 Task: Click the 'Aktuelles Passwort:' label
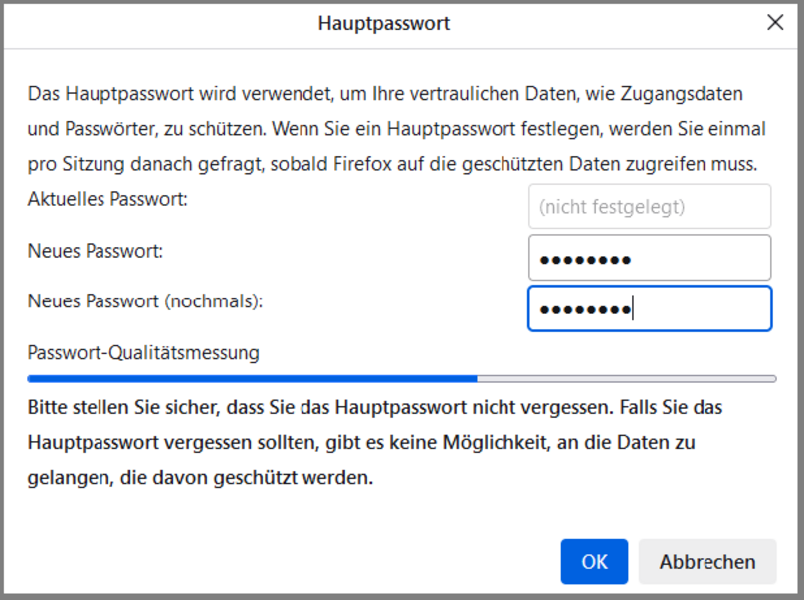(108, 199)
